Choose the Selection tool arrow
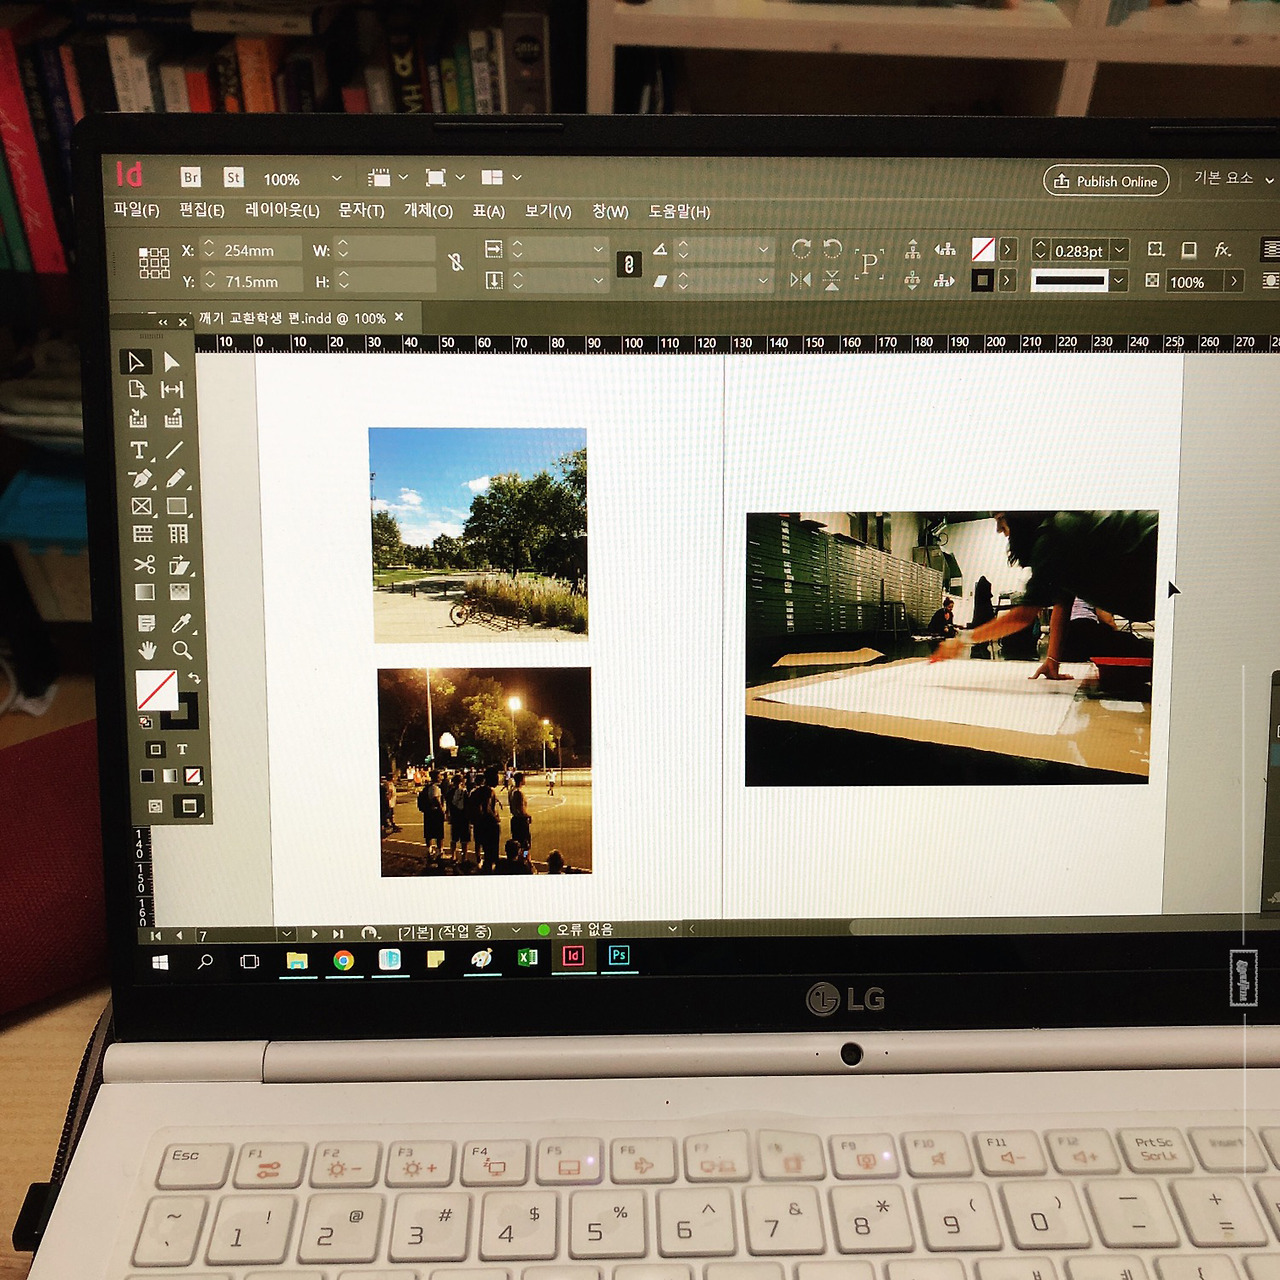The width and height of the screenshot is (1280, 1280). point(136,361)
